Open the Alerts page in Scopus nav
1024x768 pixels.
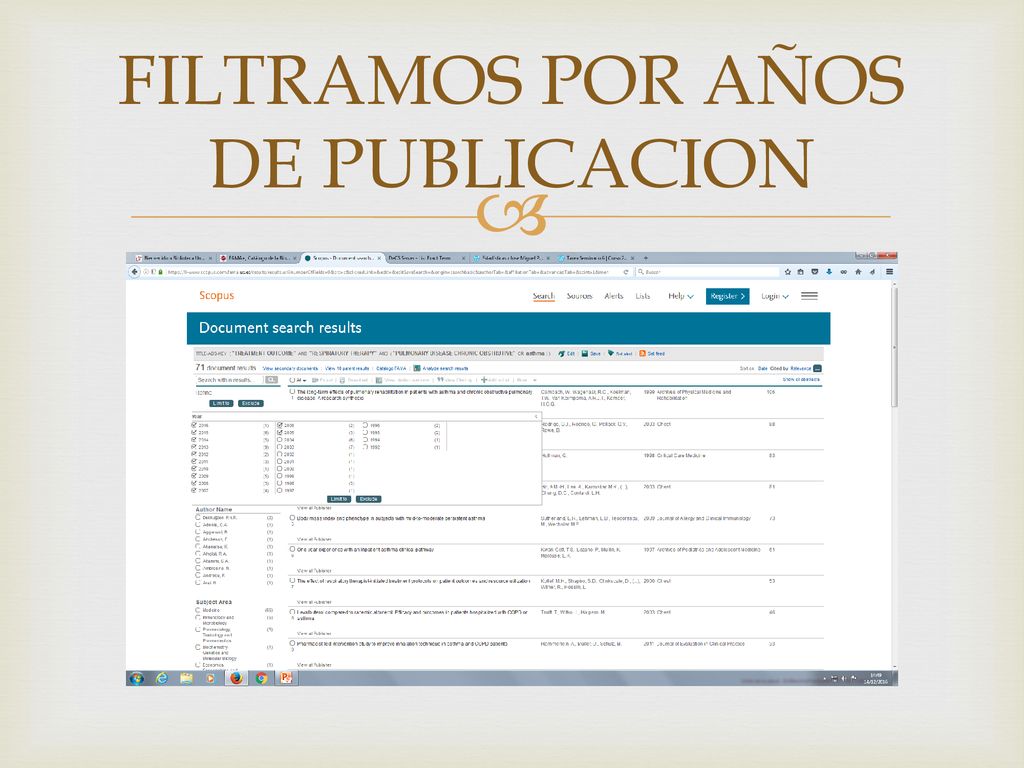point(614,296)
